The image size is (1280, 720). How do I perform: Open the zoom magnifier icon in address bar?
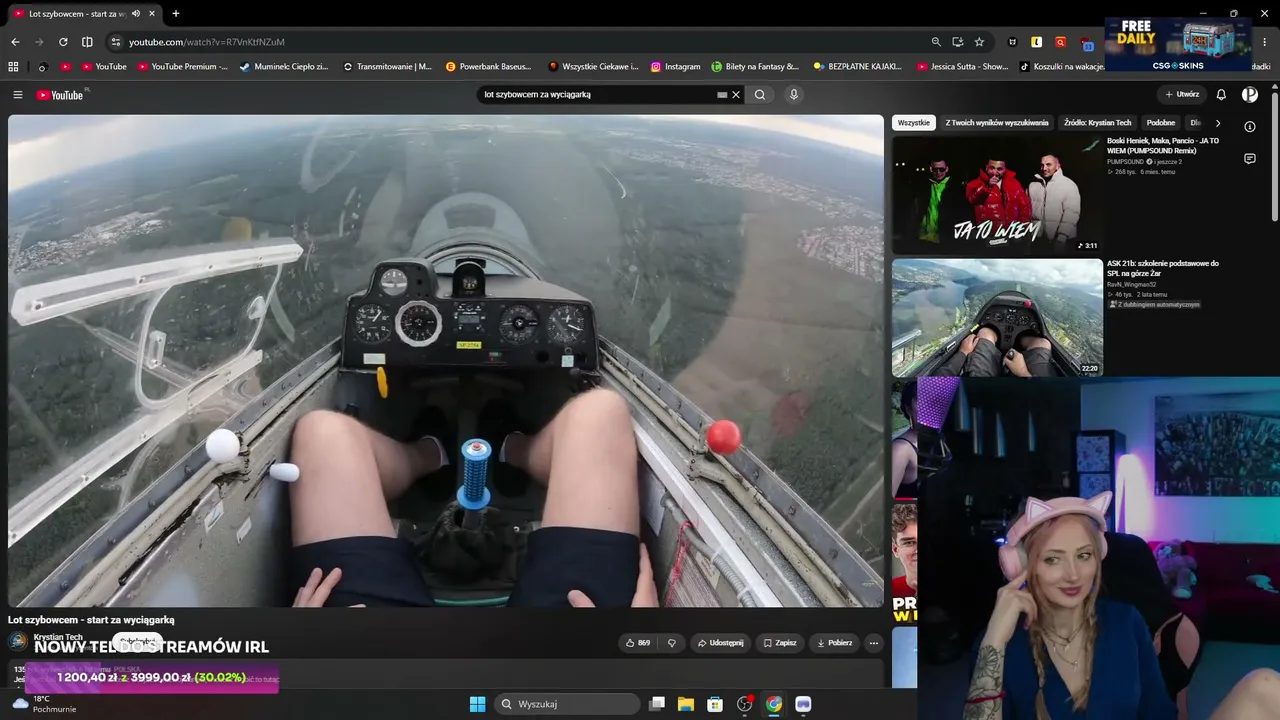click(x=936, y=42)
